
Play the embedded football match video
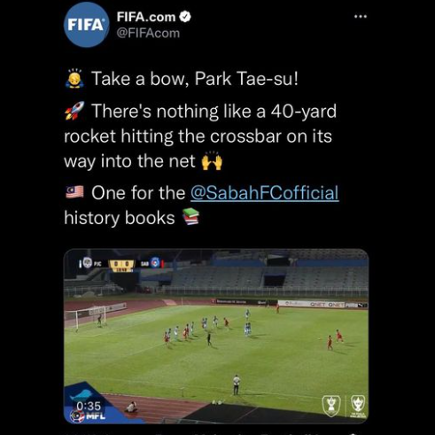[x=216, y=336]
